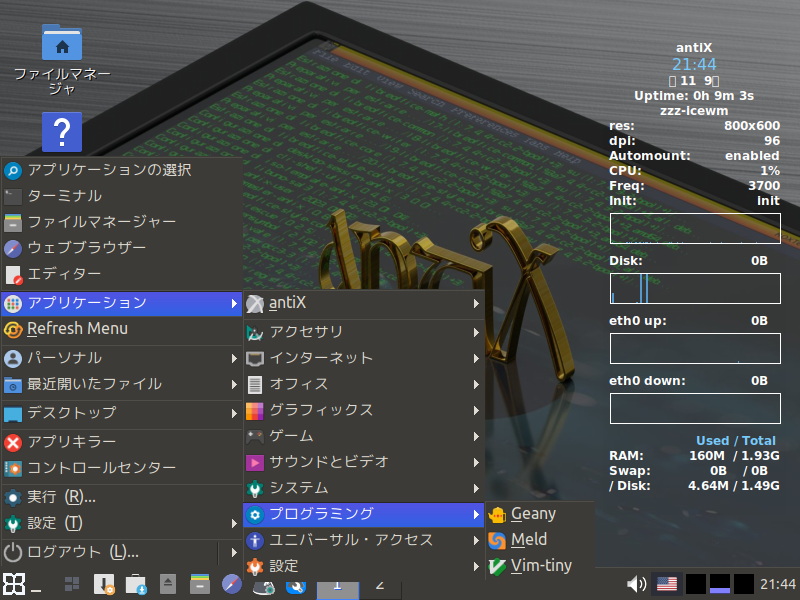Image resolution: width=800 pixels, height=600 pixels.
Task: Expand the アクセサリ category
Action: click(x=364, y=332)
